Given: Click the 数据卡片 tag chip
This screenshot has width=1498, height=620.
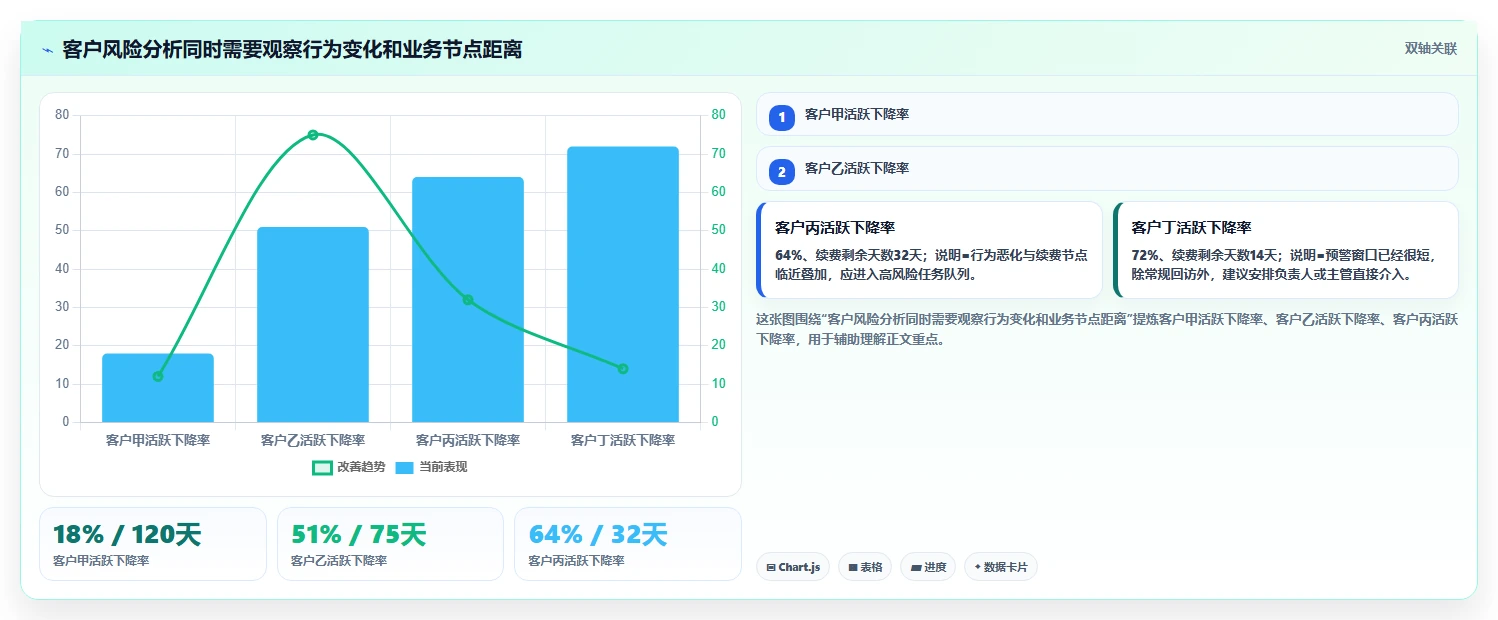Looking at the screenshot, I should click(x=1001, y=567).
